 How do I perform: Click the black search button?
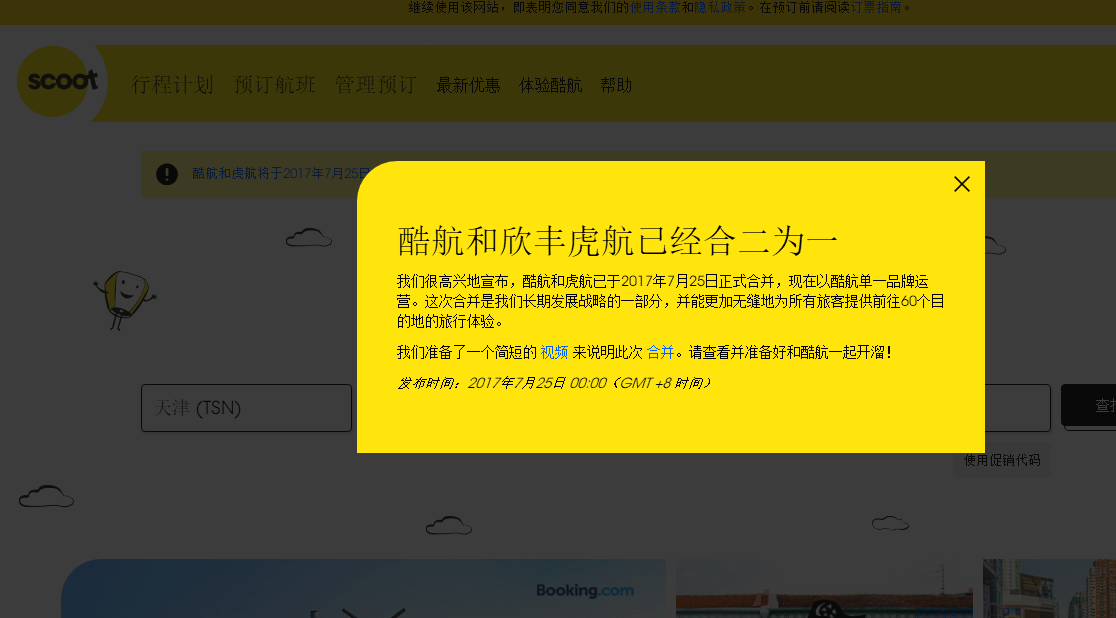[x=1089, y=406]
